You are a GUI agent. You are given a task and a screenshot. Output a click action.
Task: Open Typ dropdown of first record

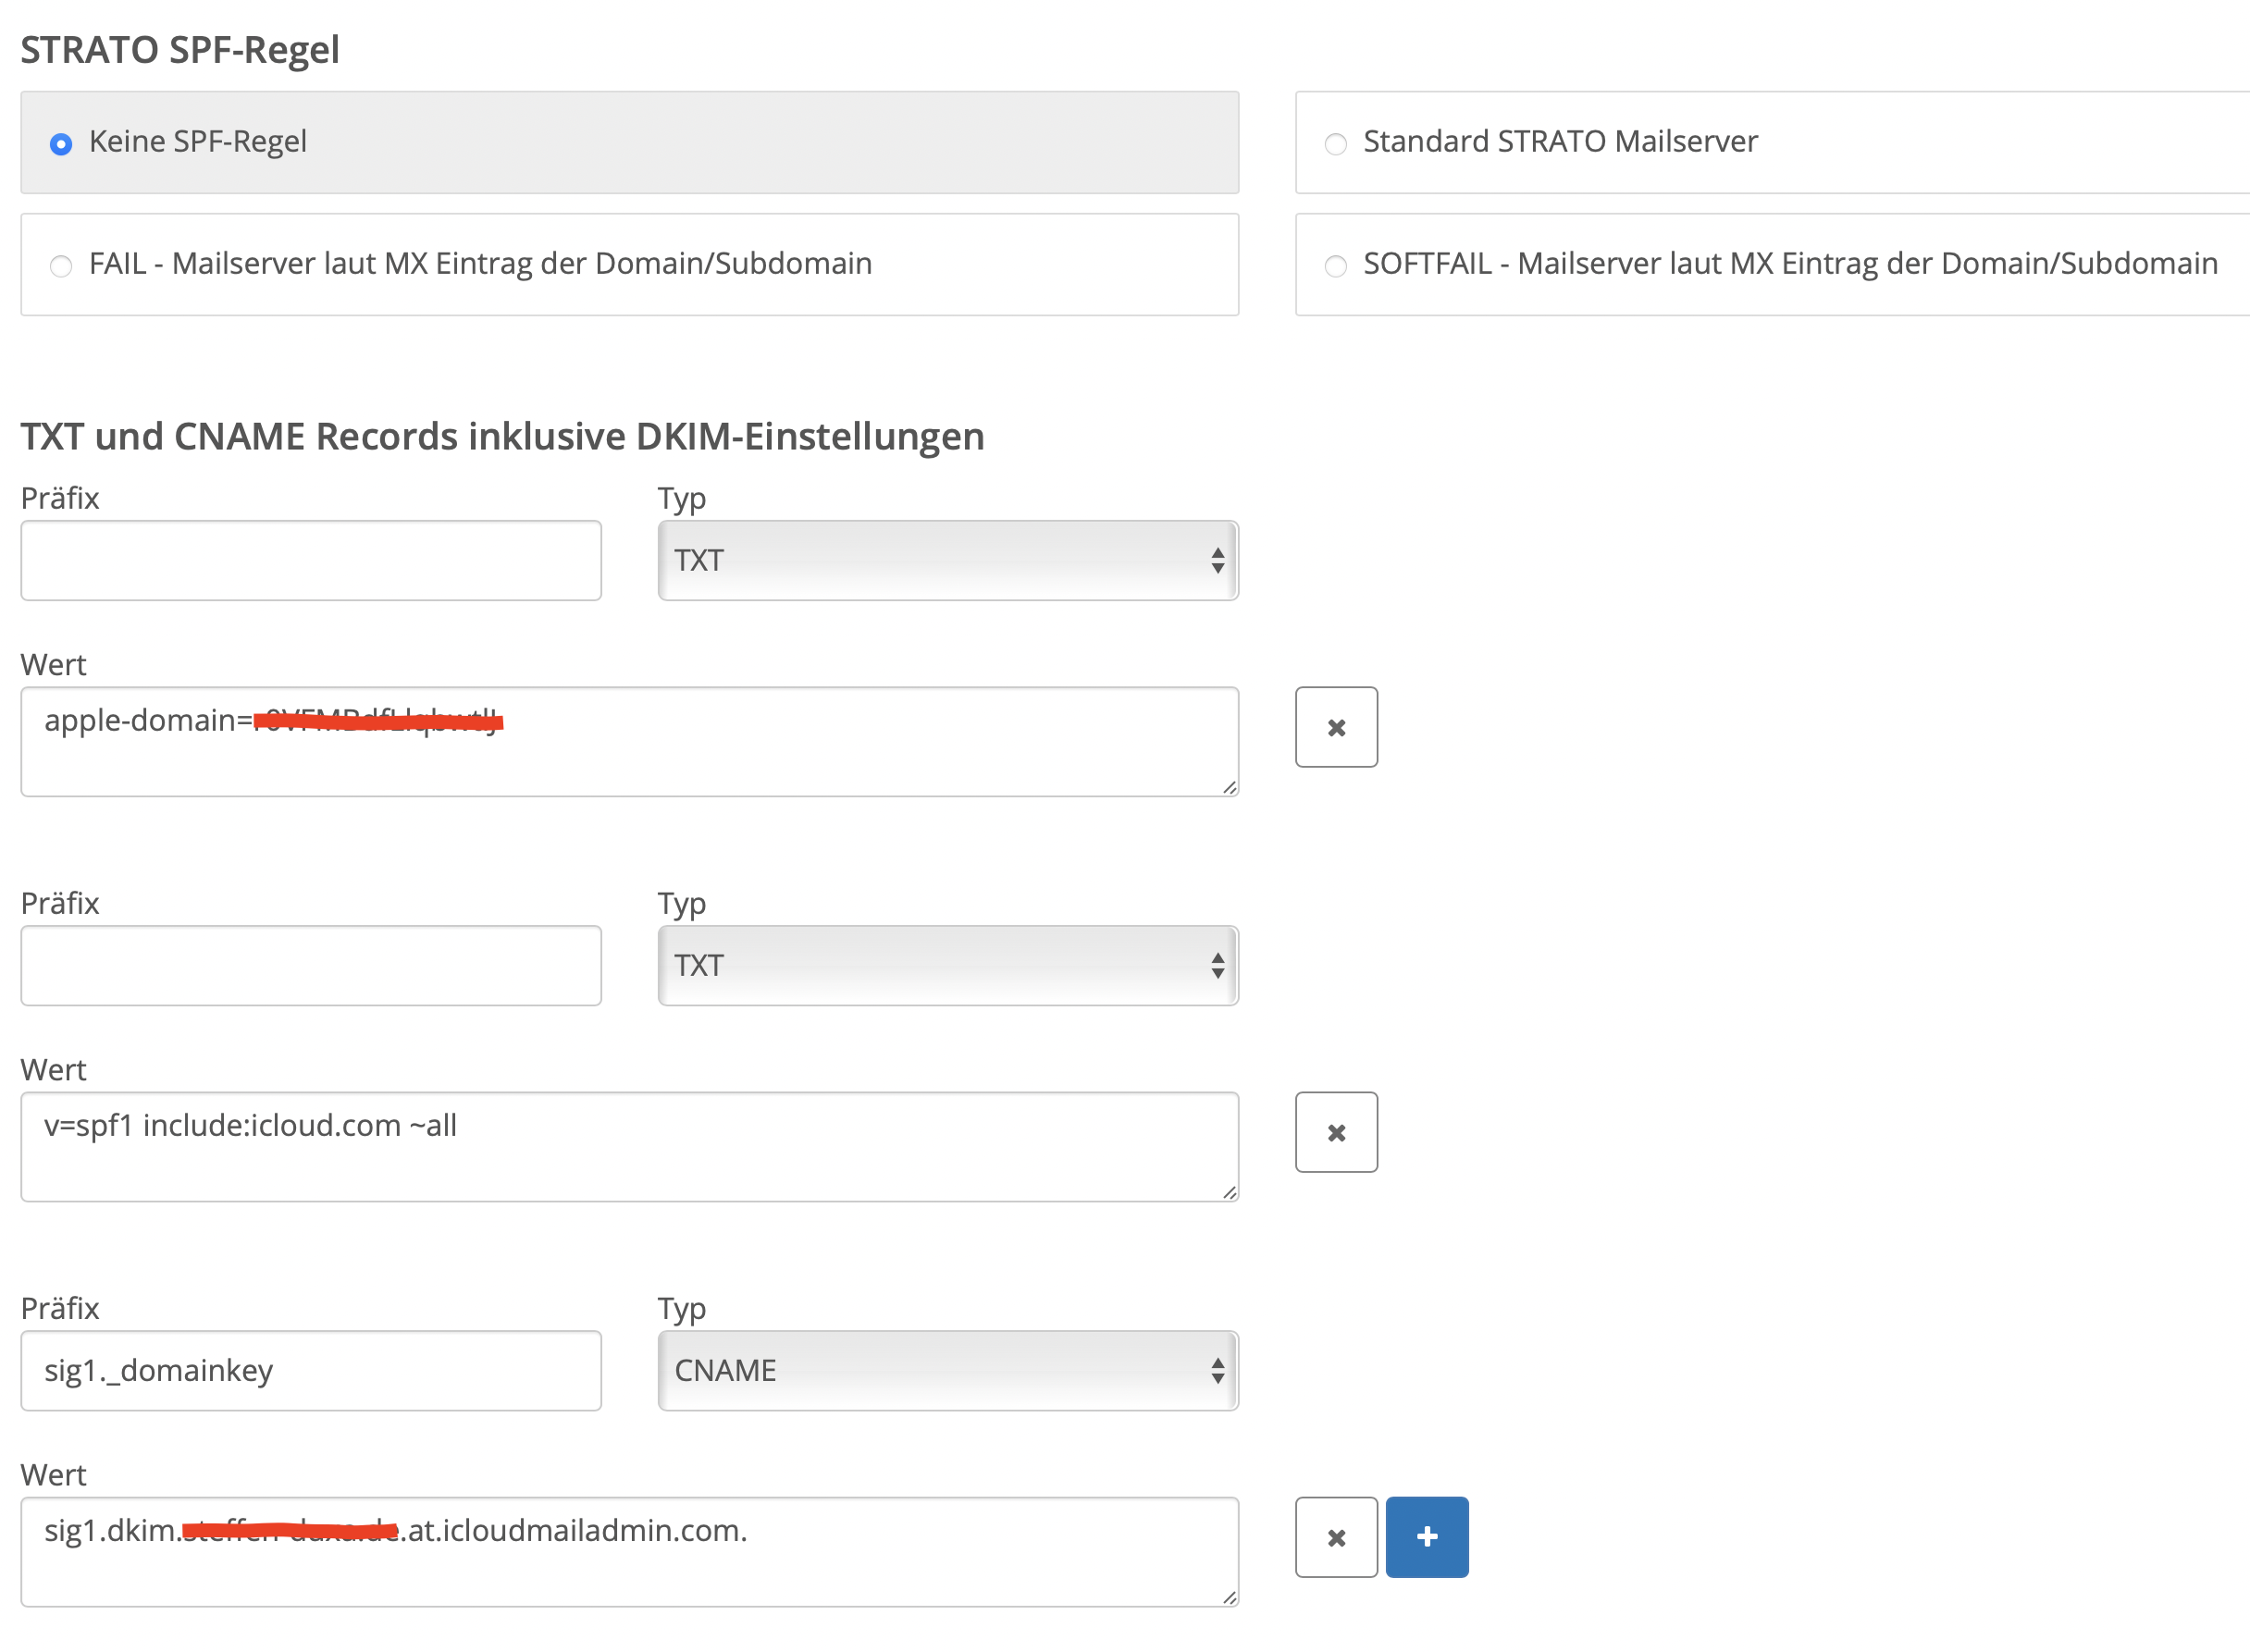[947, 560]
